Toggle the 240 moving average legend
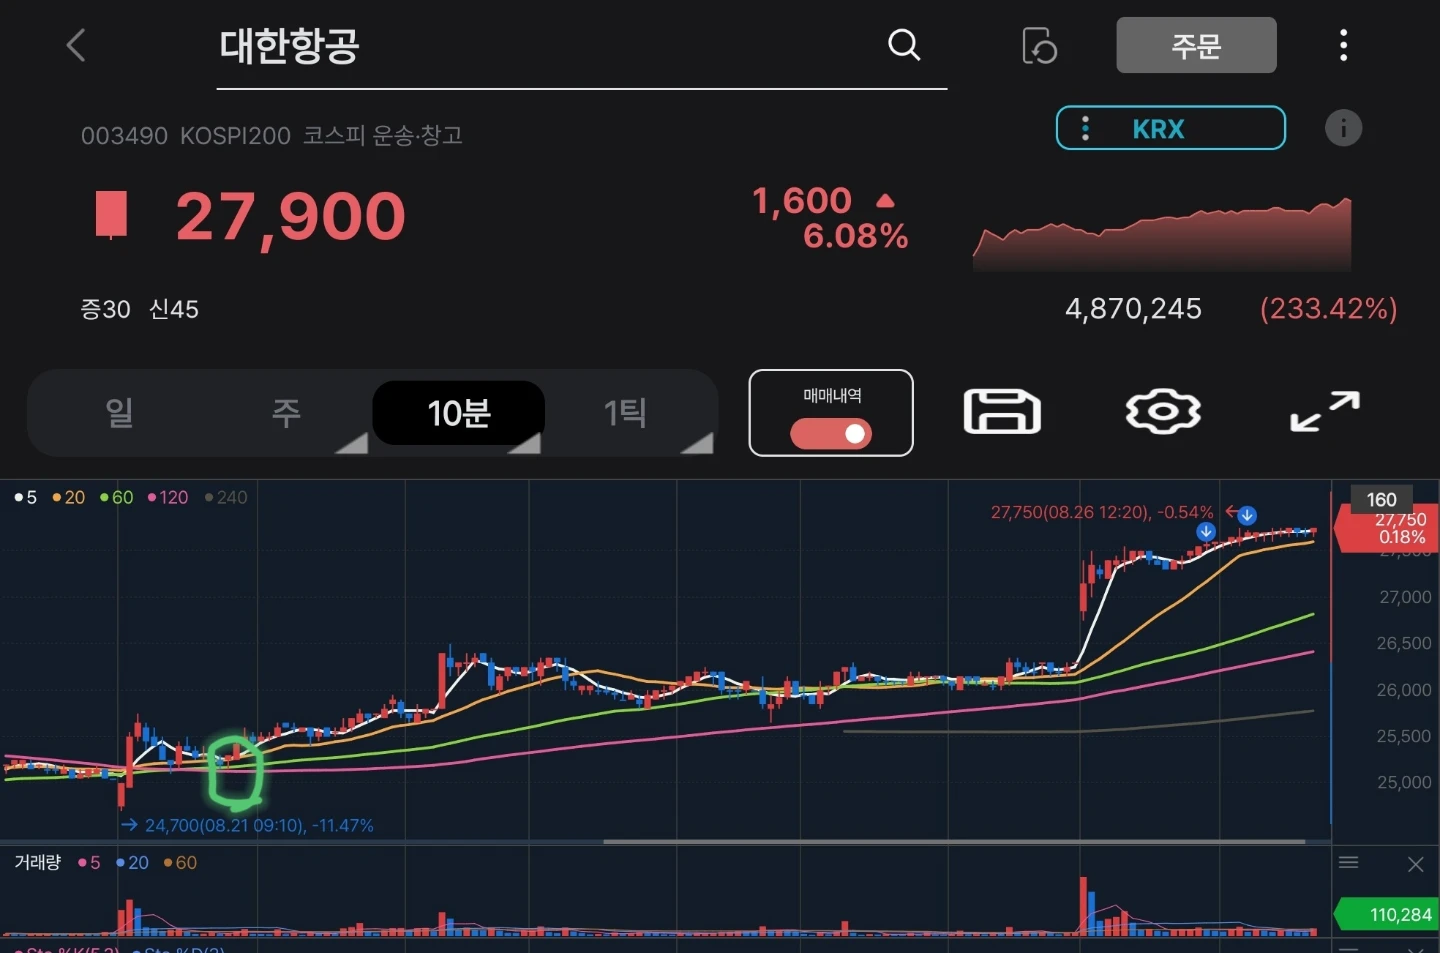Screen dimensions: 1440x953 [226, 497]
